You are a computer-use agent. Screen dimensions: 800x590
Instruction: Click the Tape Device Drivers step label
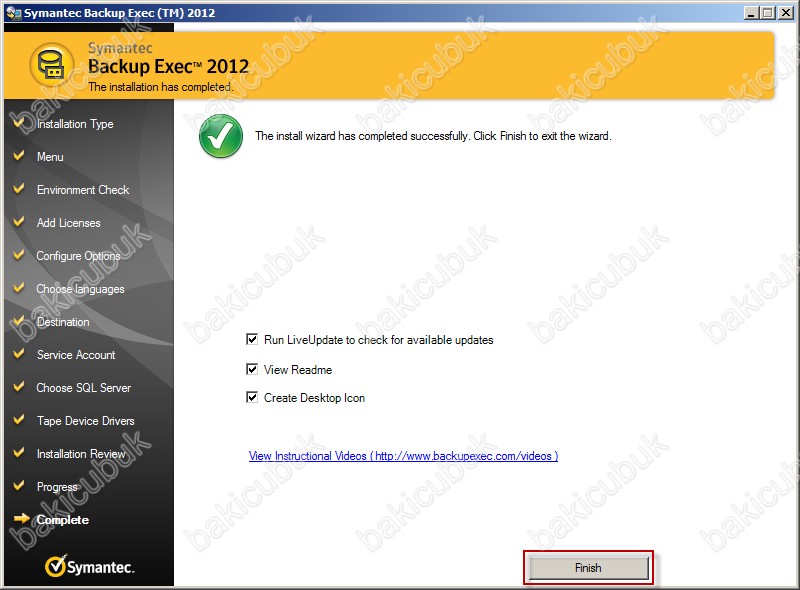(85, 421)
